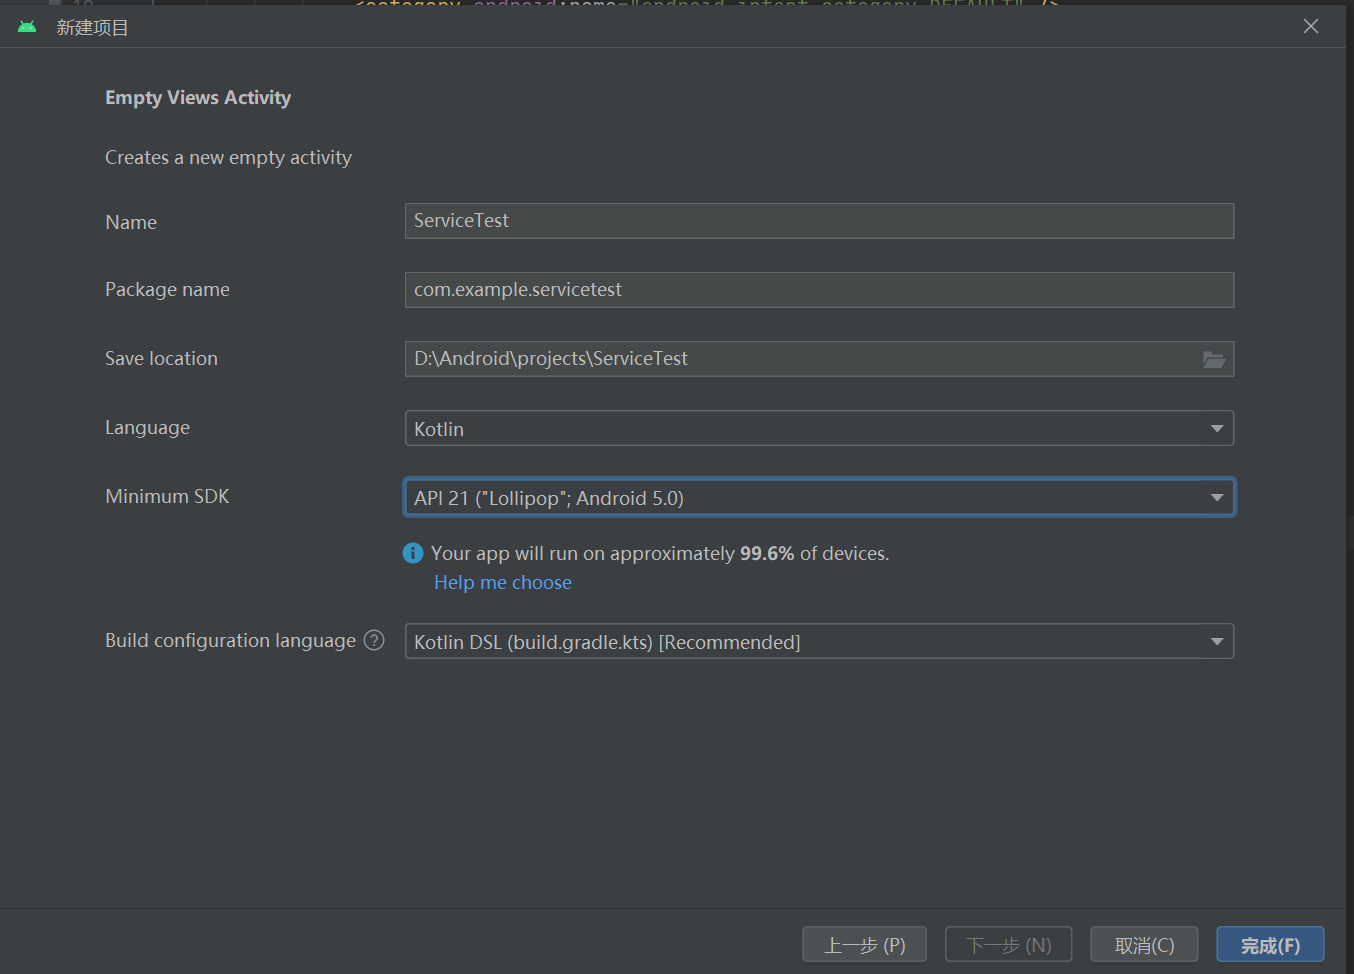Click the 取消(C) cancel button

point(1144,945)
